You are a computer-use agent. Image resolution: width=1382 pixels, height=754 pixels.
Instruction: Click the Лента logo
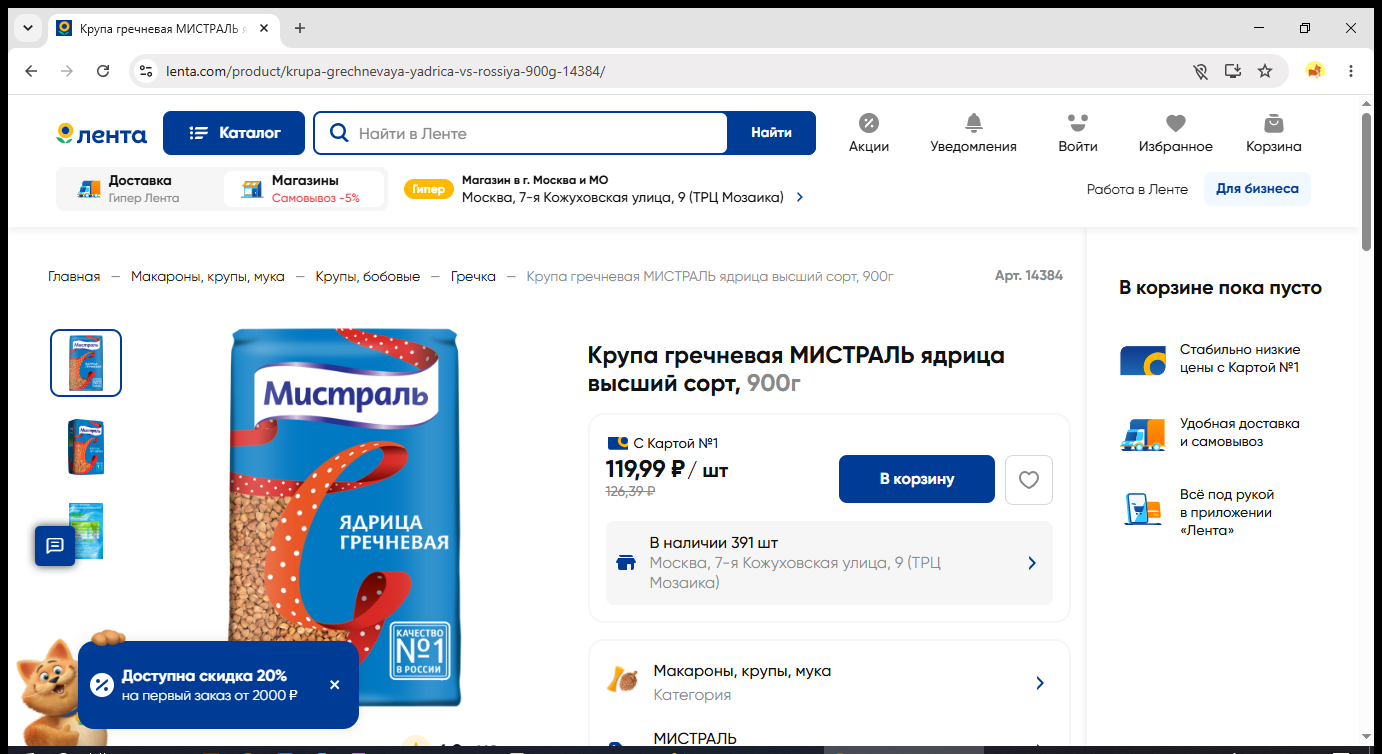click(101, 134)
